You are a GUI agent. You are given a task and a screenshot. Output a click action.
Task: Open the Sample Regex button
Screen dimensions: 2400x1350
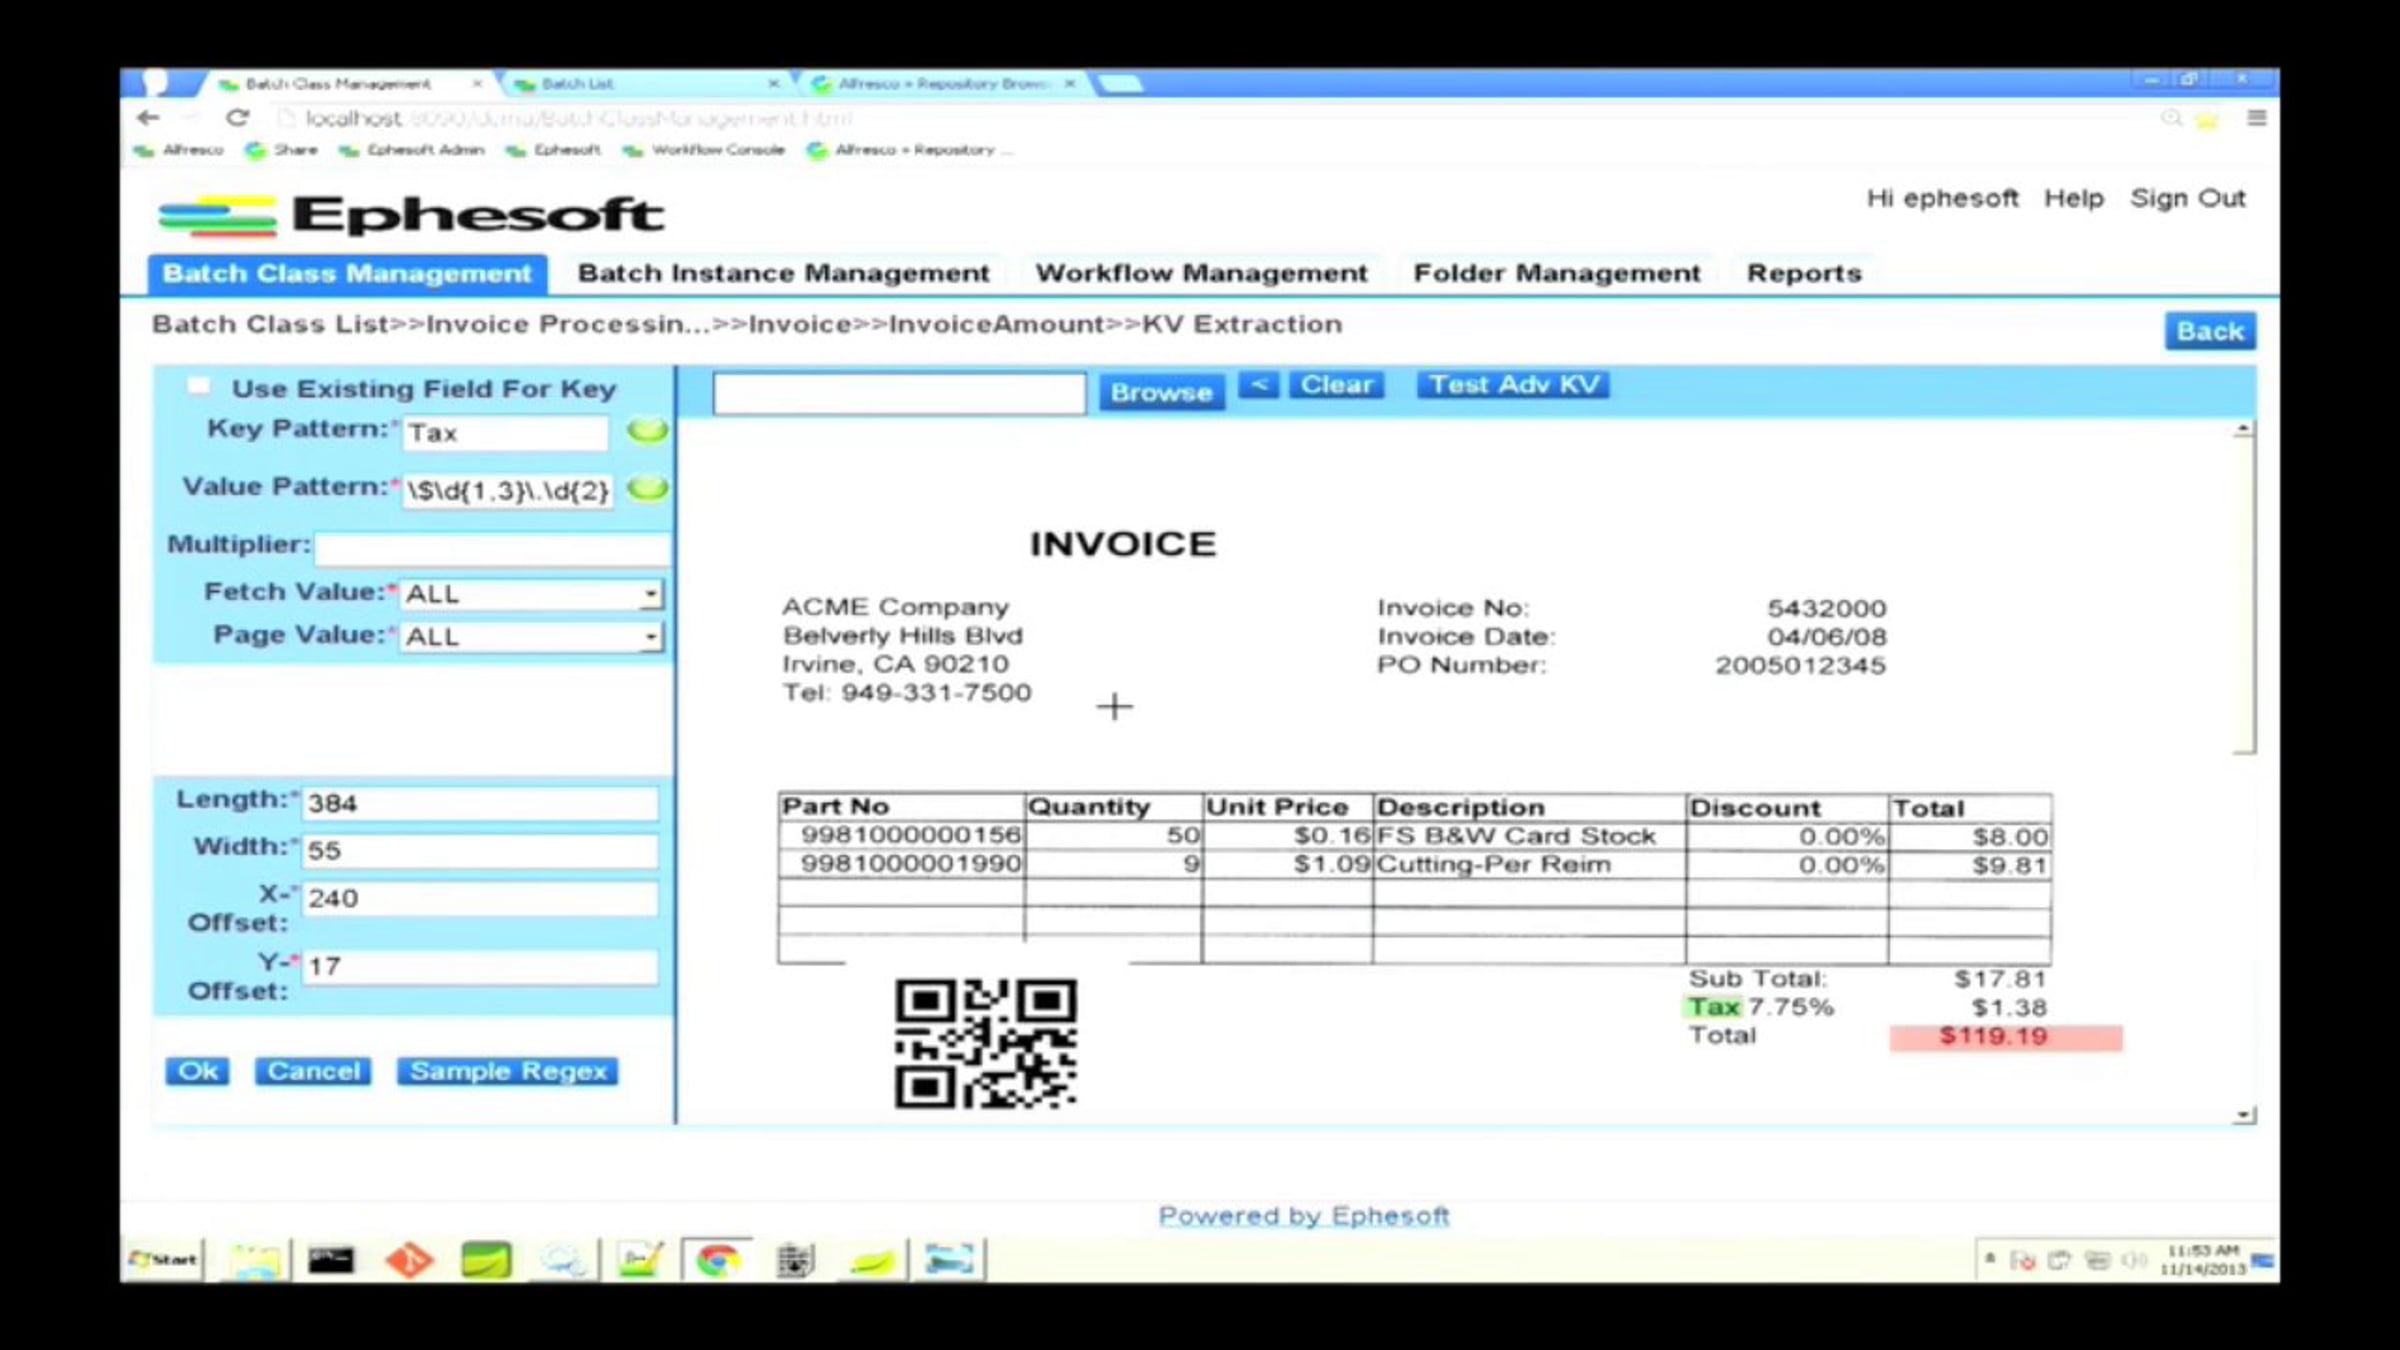[508, 1072]
